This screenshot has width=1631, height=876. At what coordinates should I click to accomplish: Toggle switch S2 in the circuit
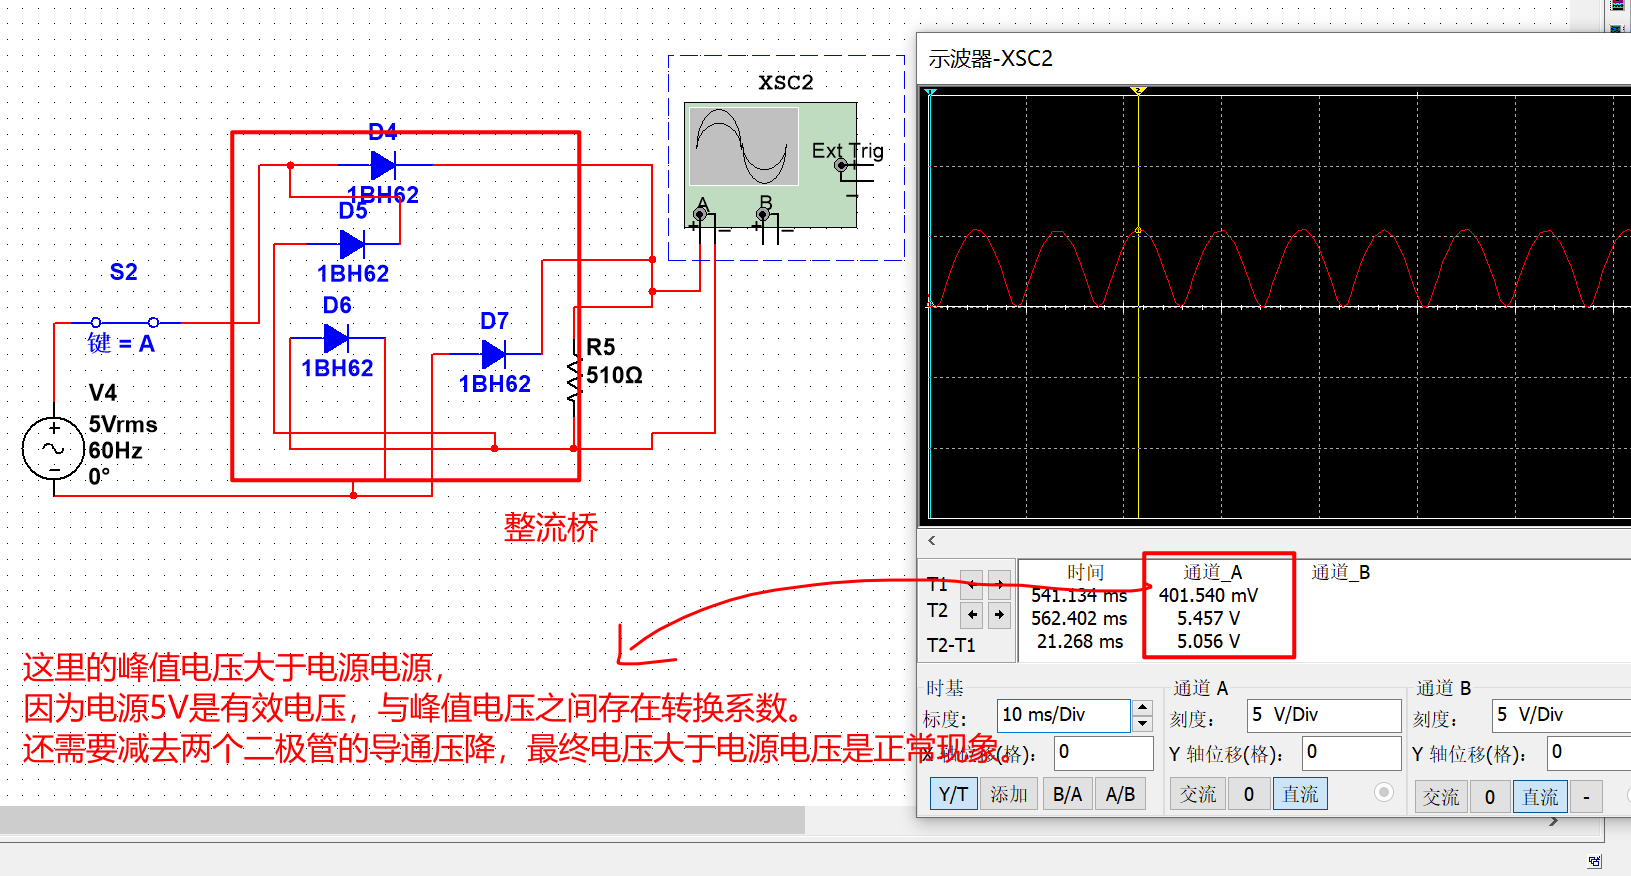[x=124, y=322]
